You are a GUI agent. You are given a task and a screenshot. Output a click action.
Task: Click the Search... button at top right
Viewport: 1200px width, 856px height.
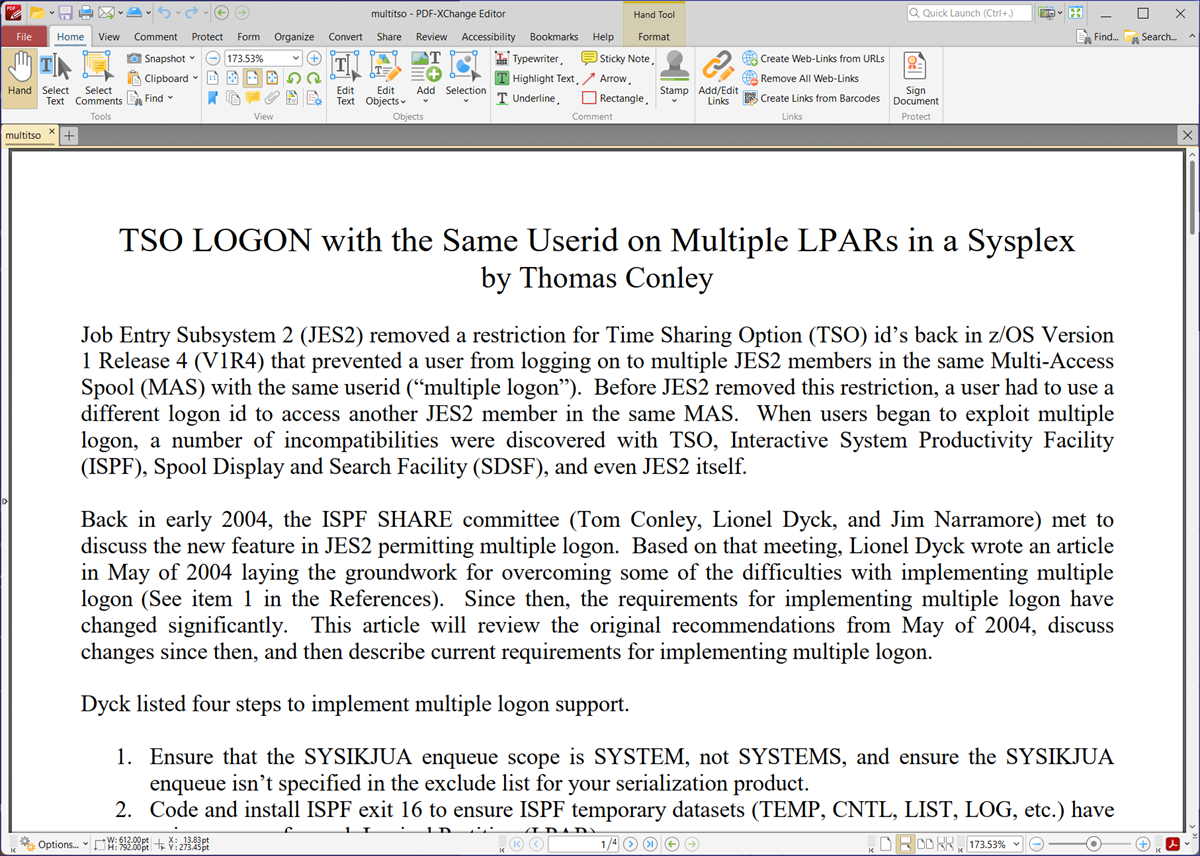1151,37
